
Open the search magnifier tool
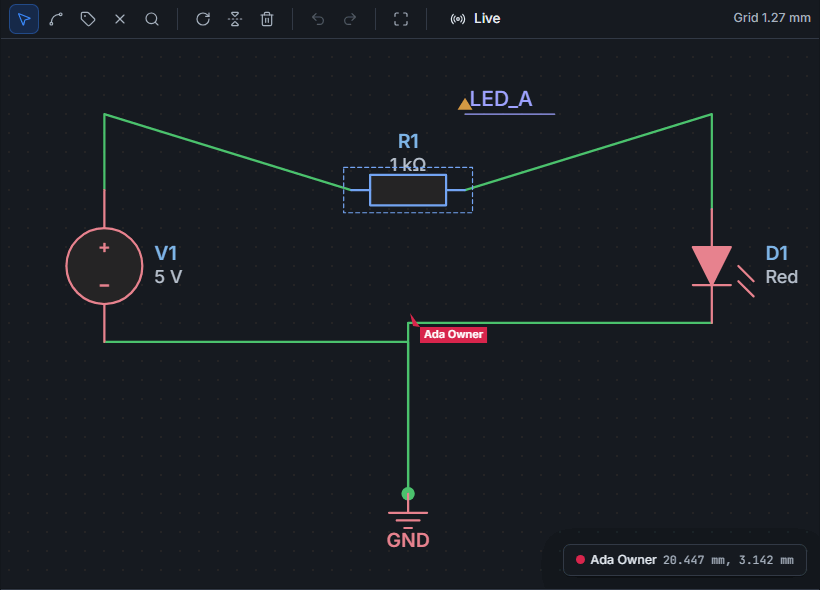pos(152,19)
